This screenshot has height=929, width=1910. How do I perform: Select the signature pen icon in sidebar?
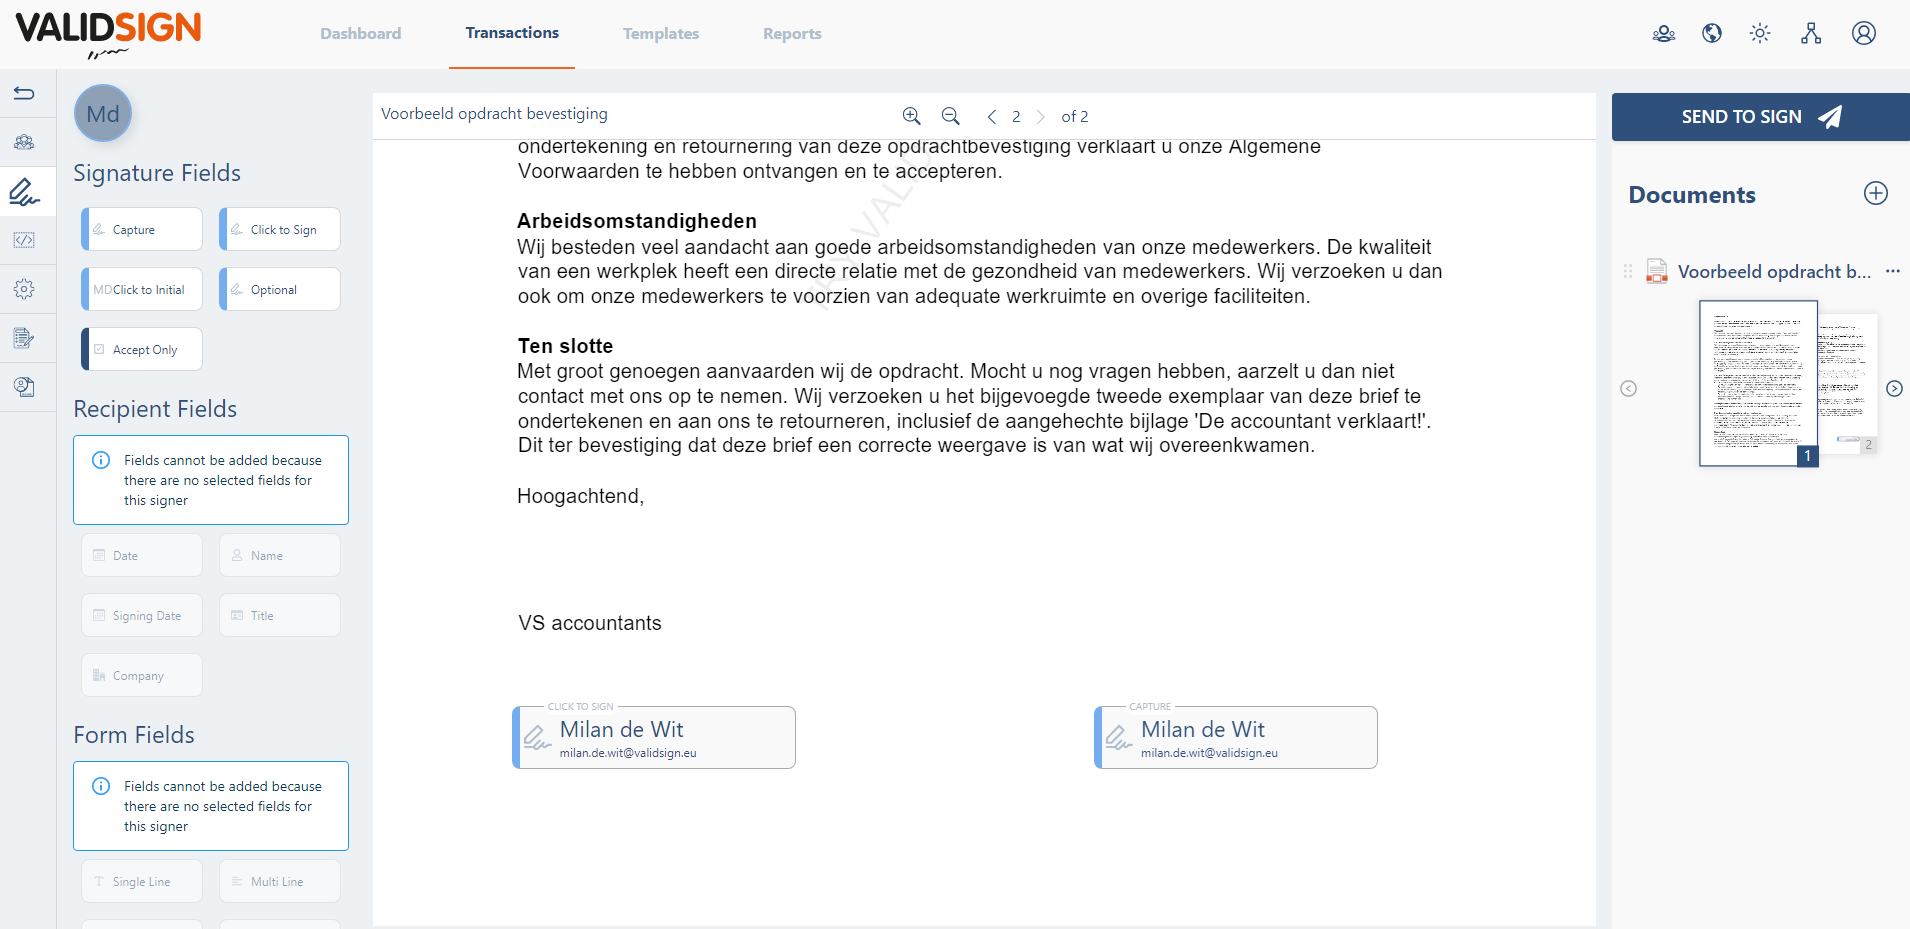tap(24, 191)
